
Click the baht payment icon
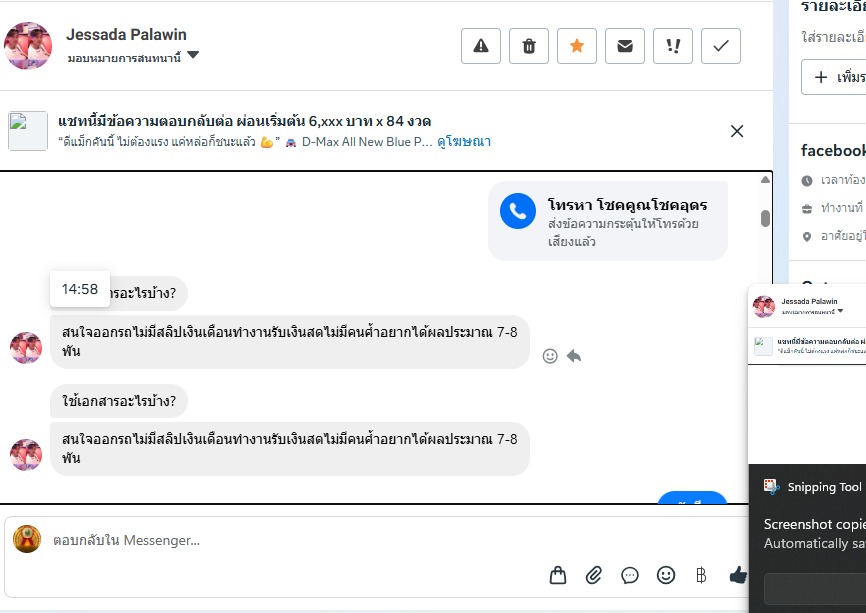pos(701,575)
